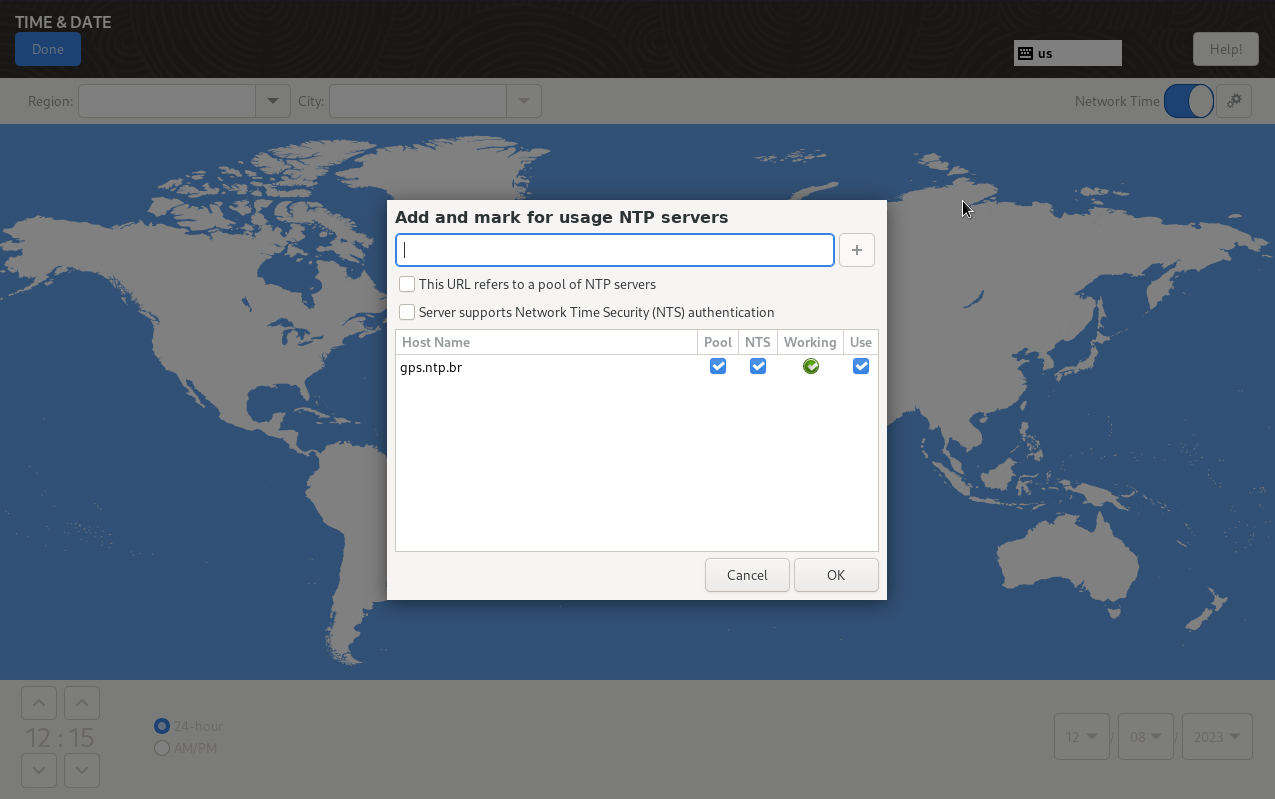
Task: Increase hours with the up arrow
Action: click(39, 703)
